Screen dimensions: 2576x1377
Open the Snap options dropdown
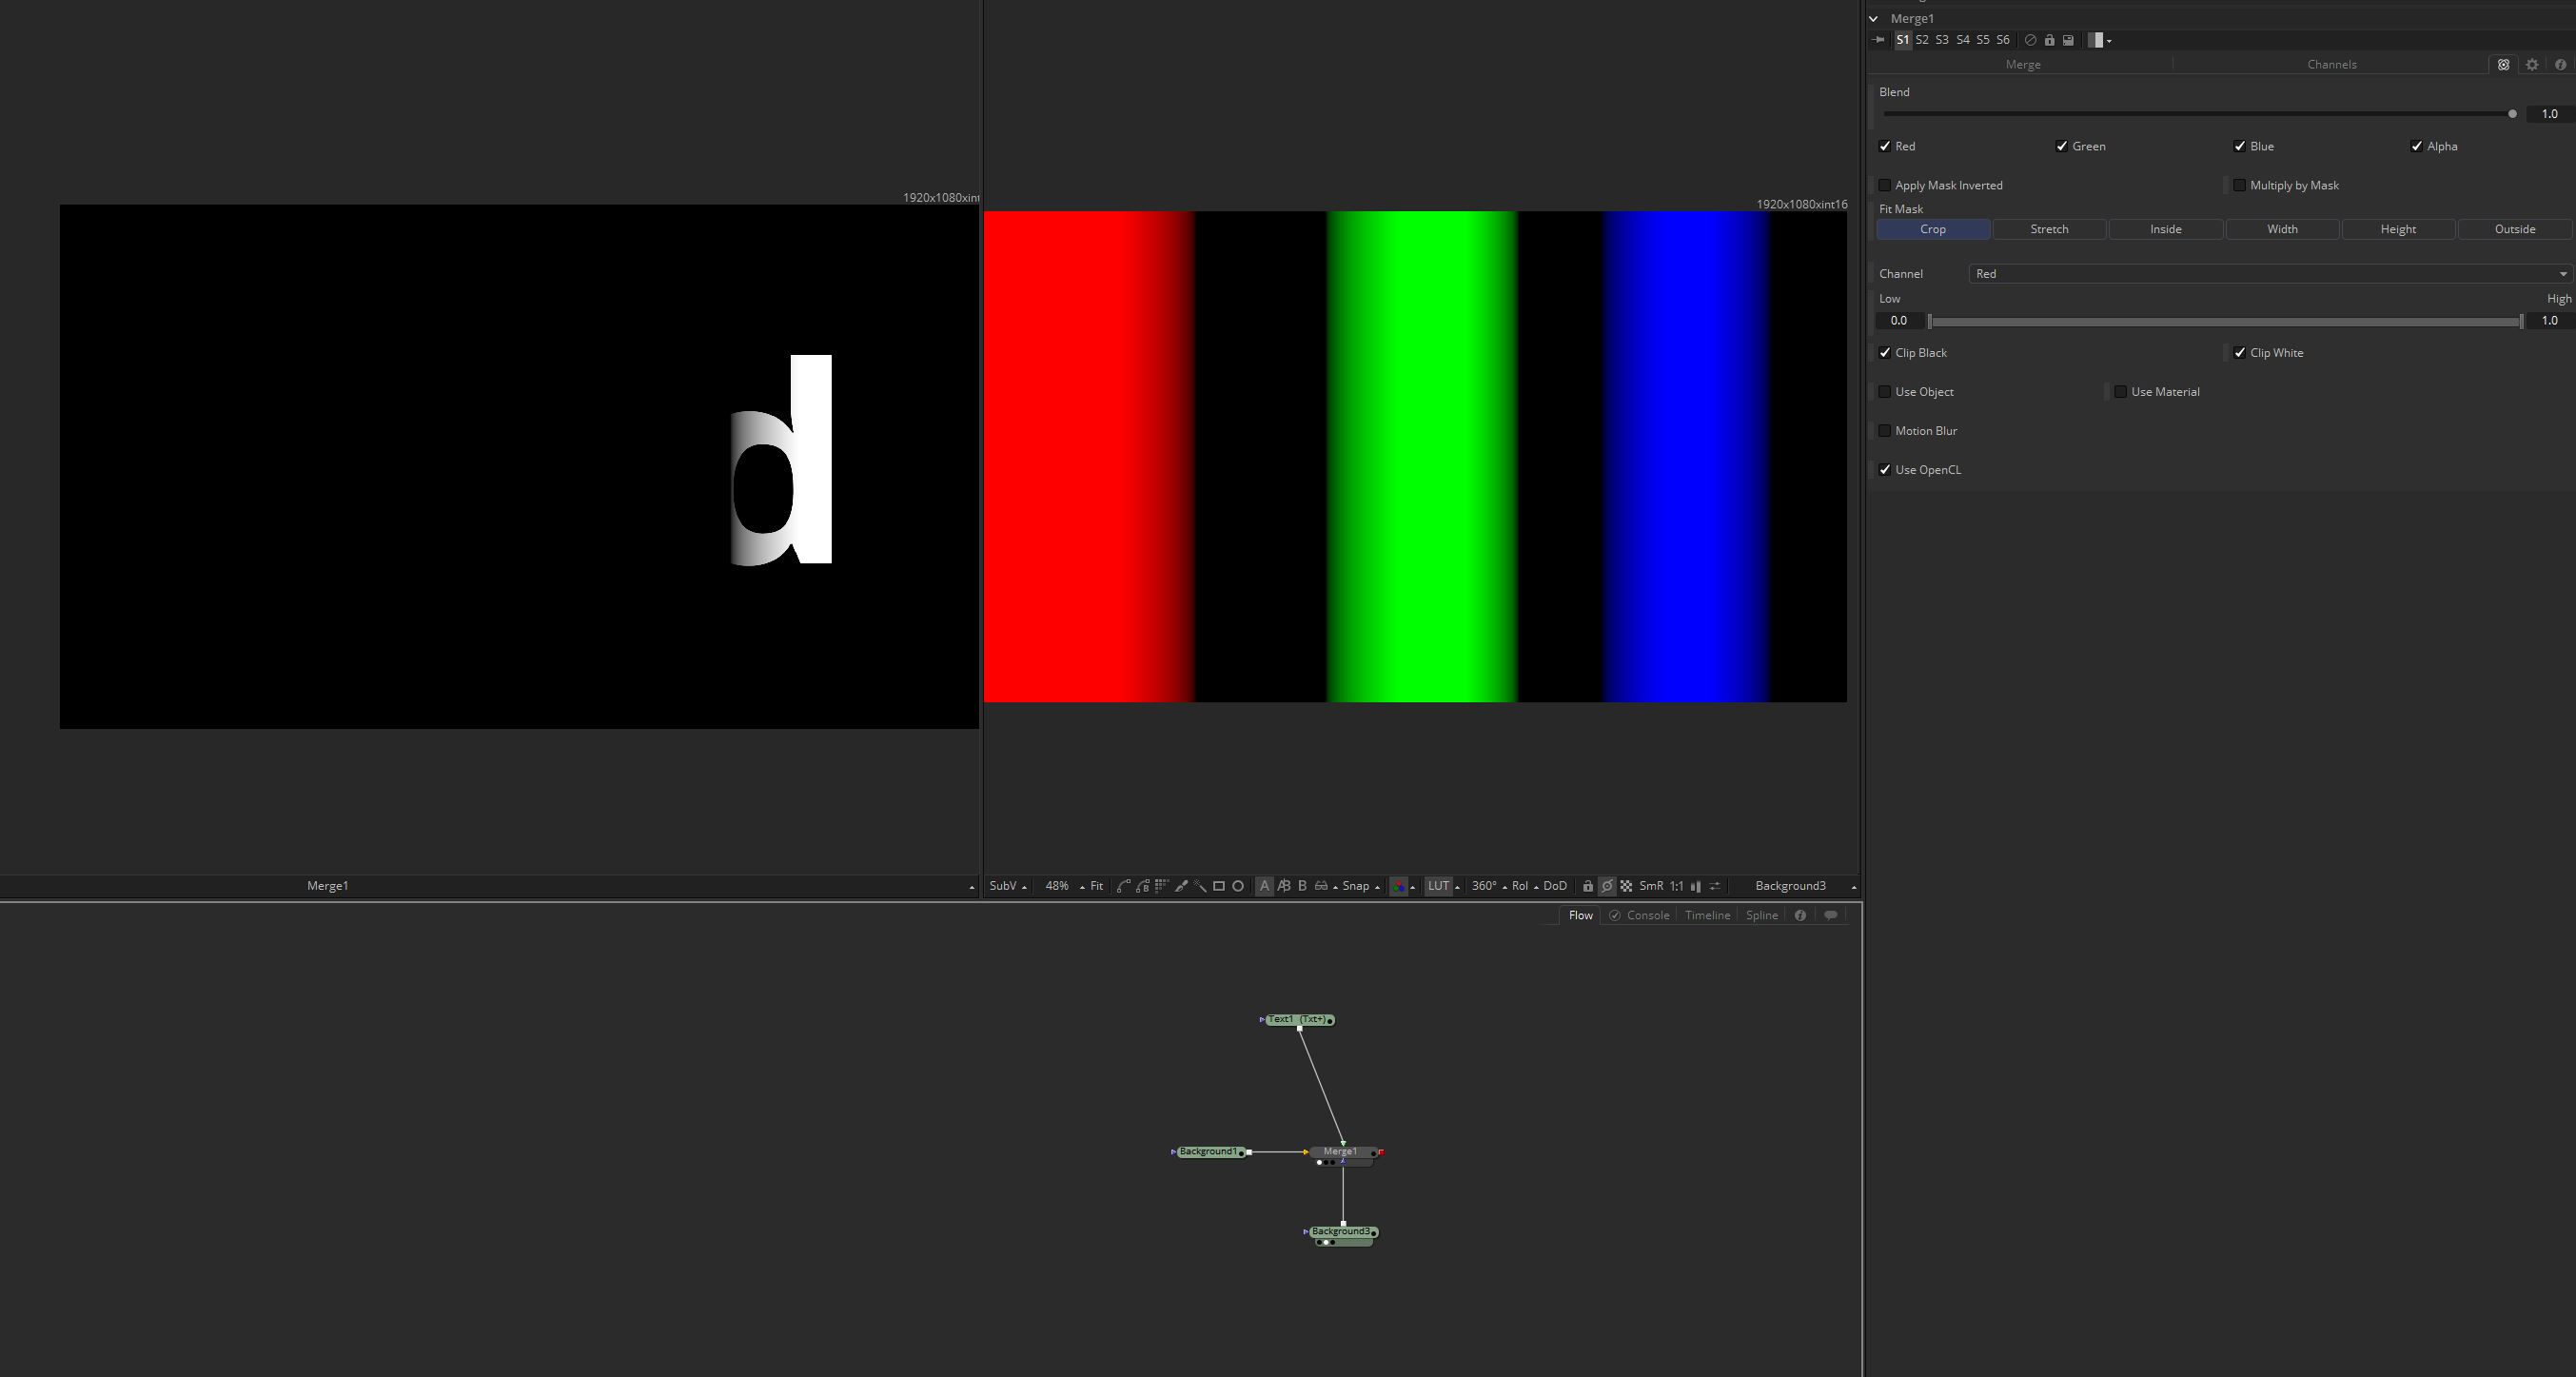click(1377, 887)
